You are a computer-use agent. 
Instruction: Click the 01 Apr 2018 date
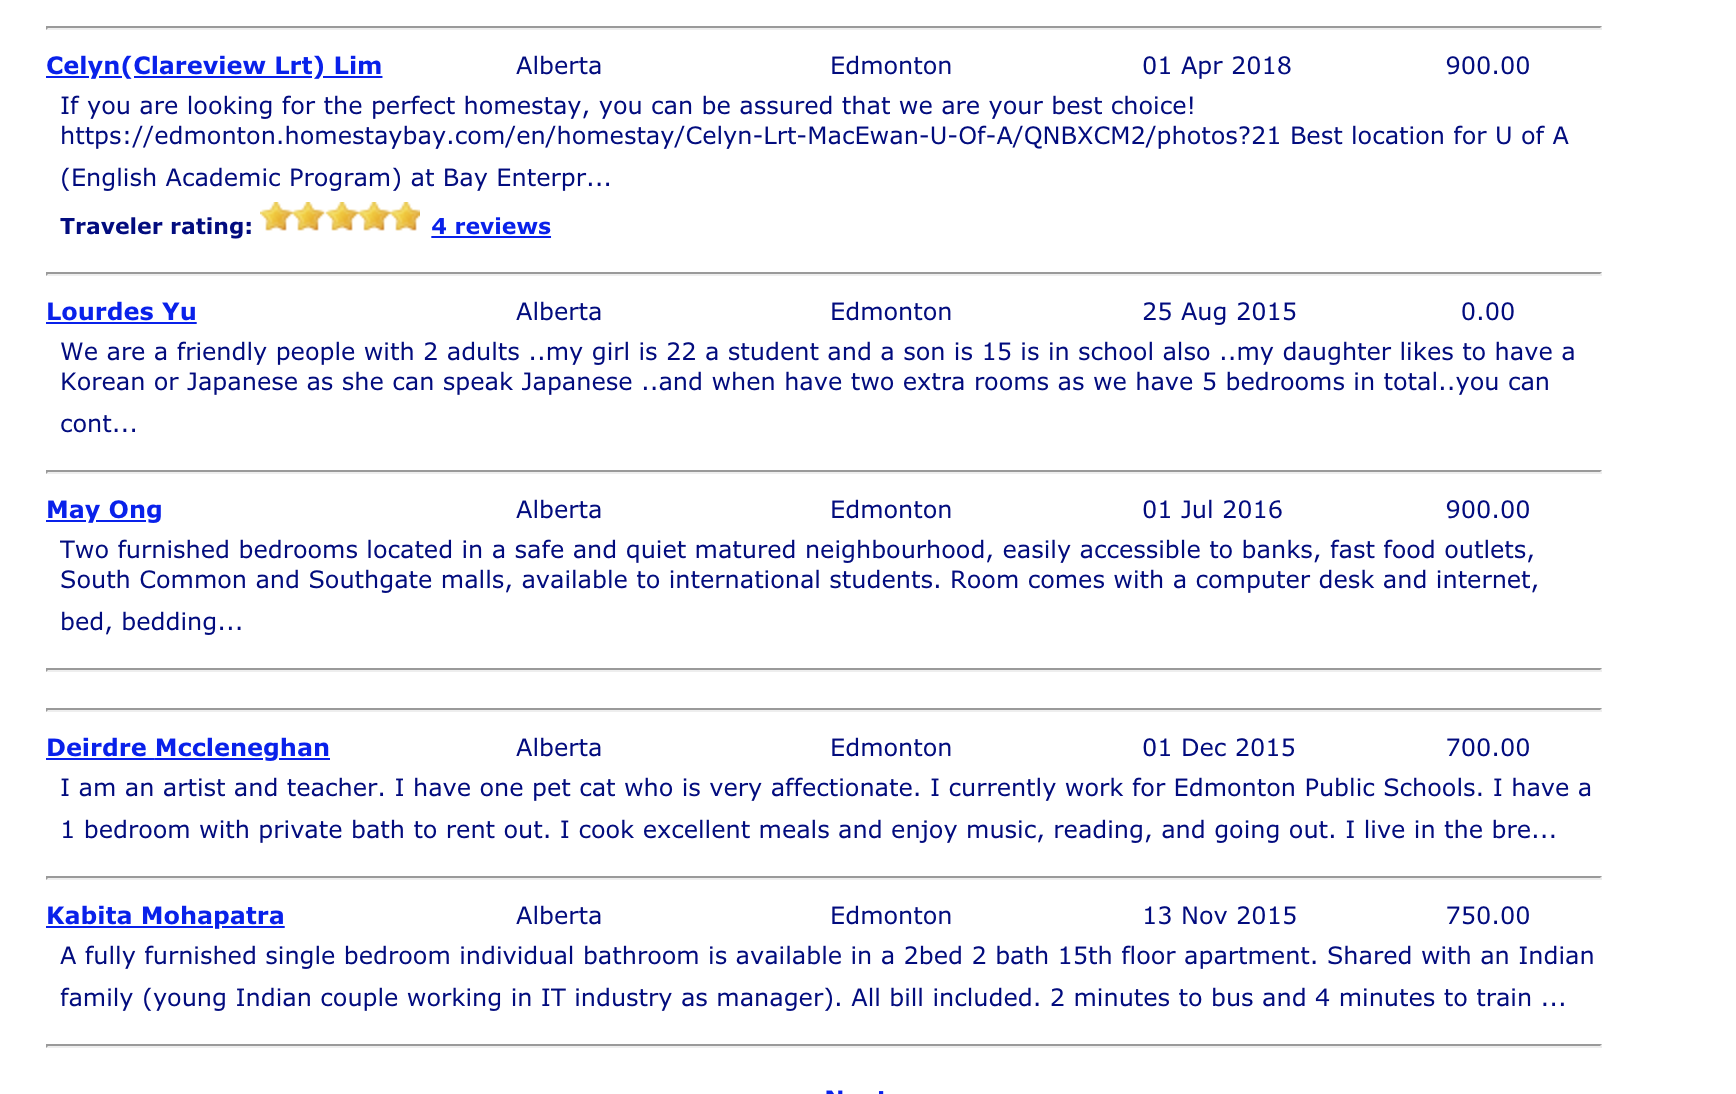coord(1217,66)
